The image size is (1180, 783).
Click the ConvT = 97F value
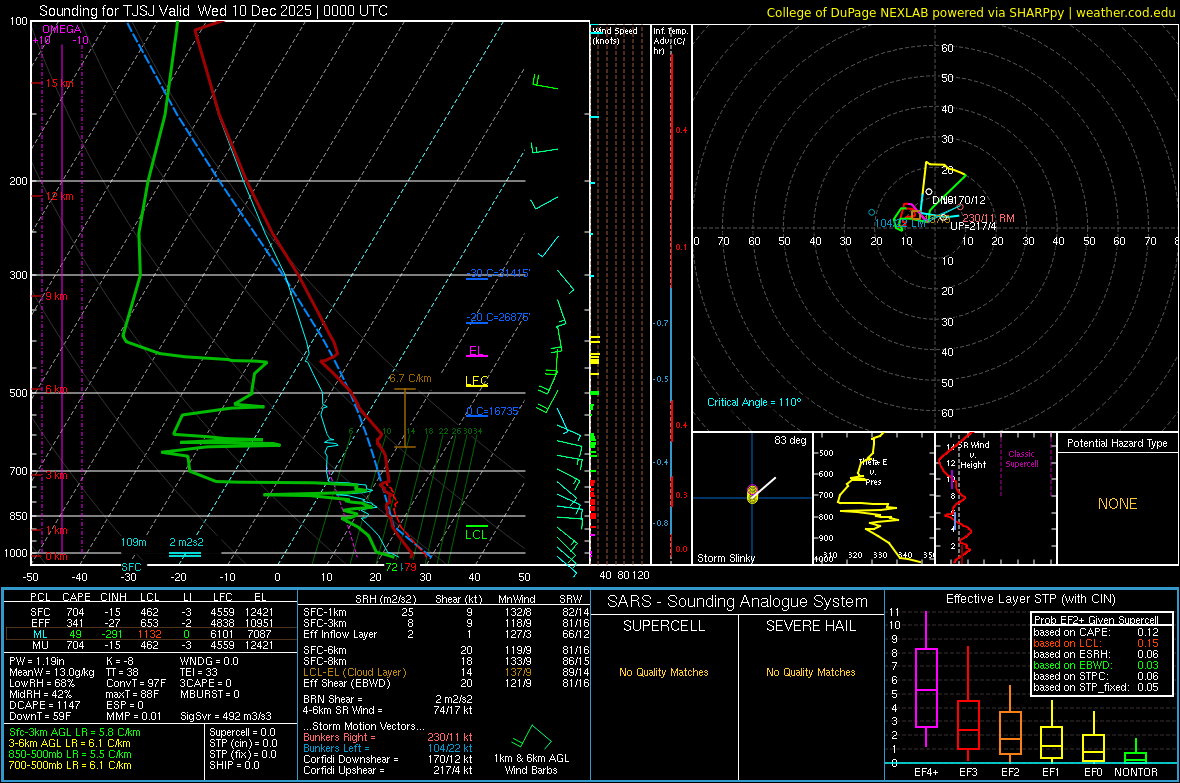pos(135,683)
